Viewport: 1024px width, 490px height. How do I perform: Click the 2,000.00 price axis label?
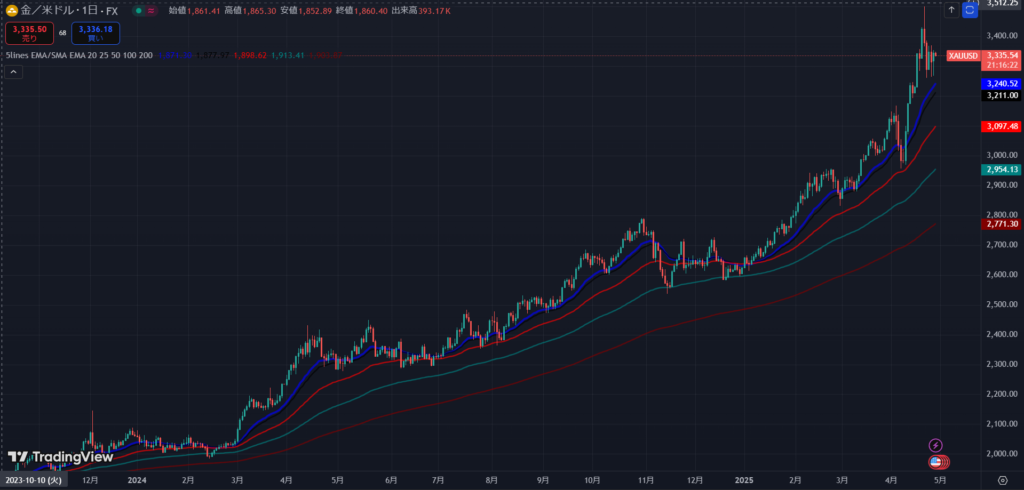click(1002, 453)
